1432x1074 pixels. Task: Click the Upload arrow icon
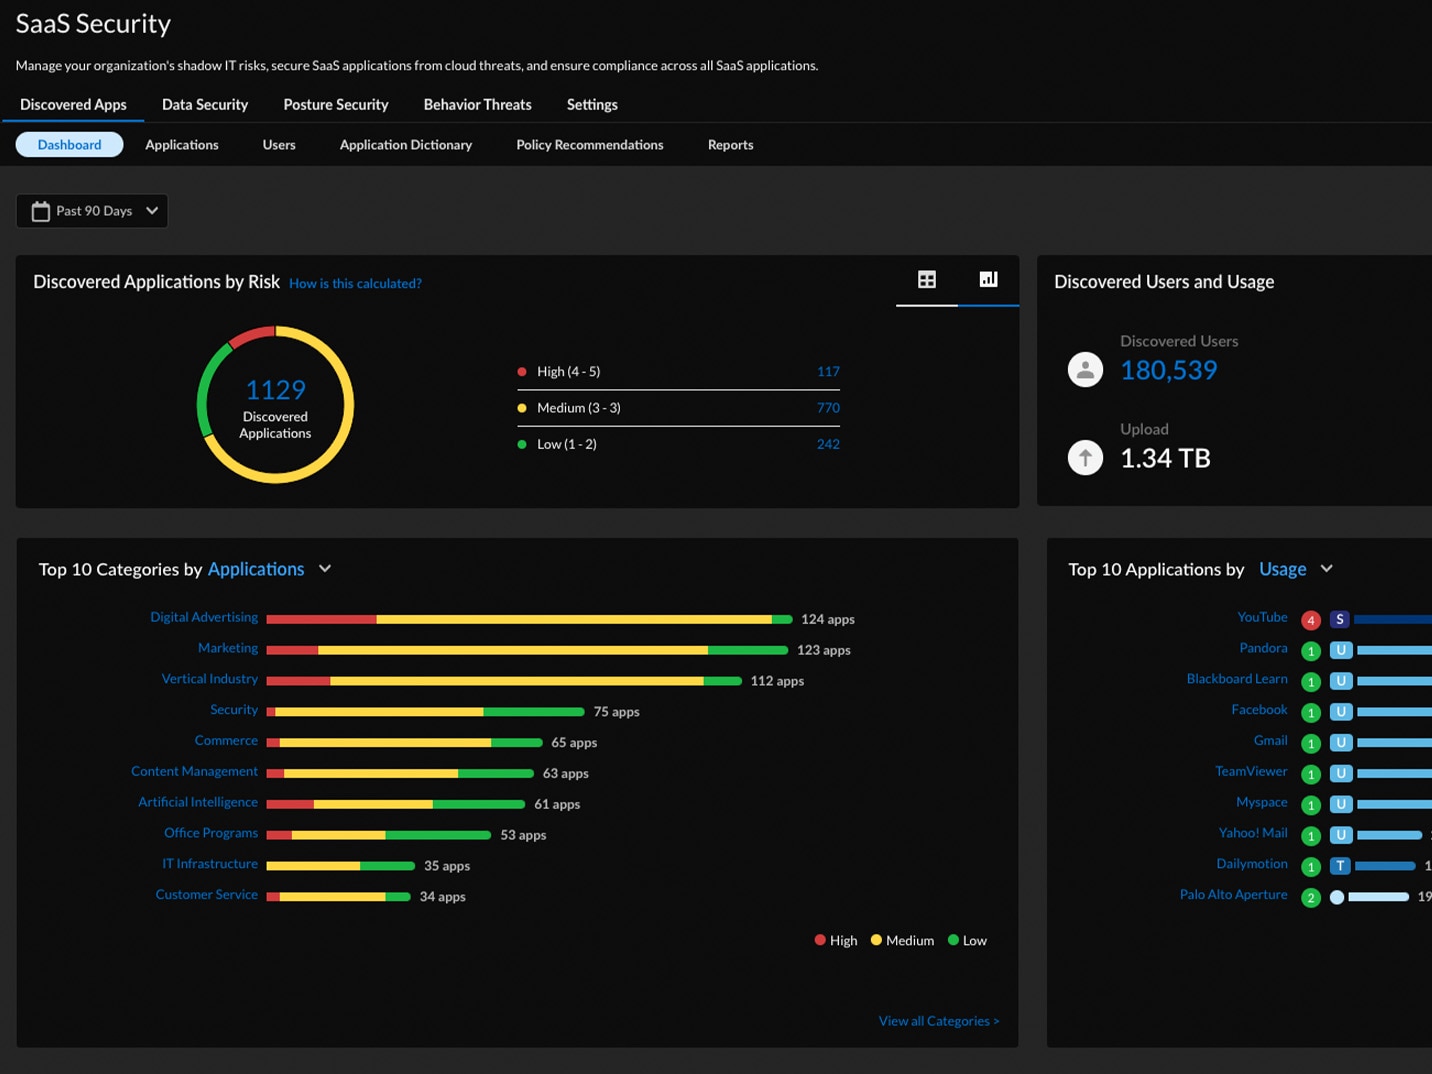pos(1085,457)
